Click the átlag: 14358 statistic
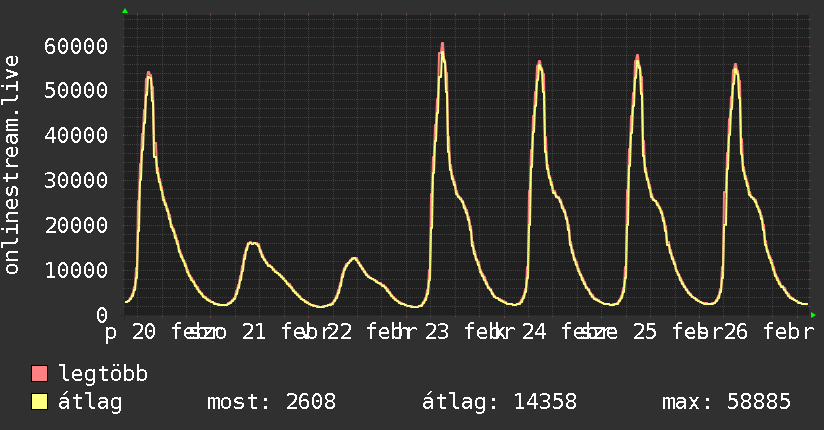Screen dimensions: 824x430 499,402
